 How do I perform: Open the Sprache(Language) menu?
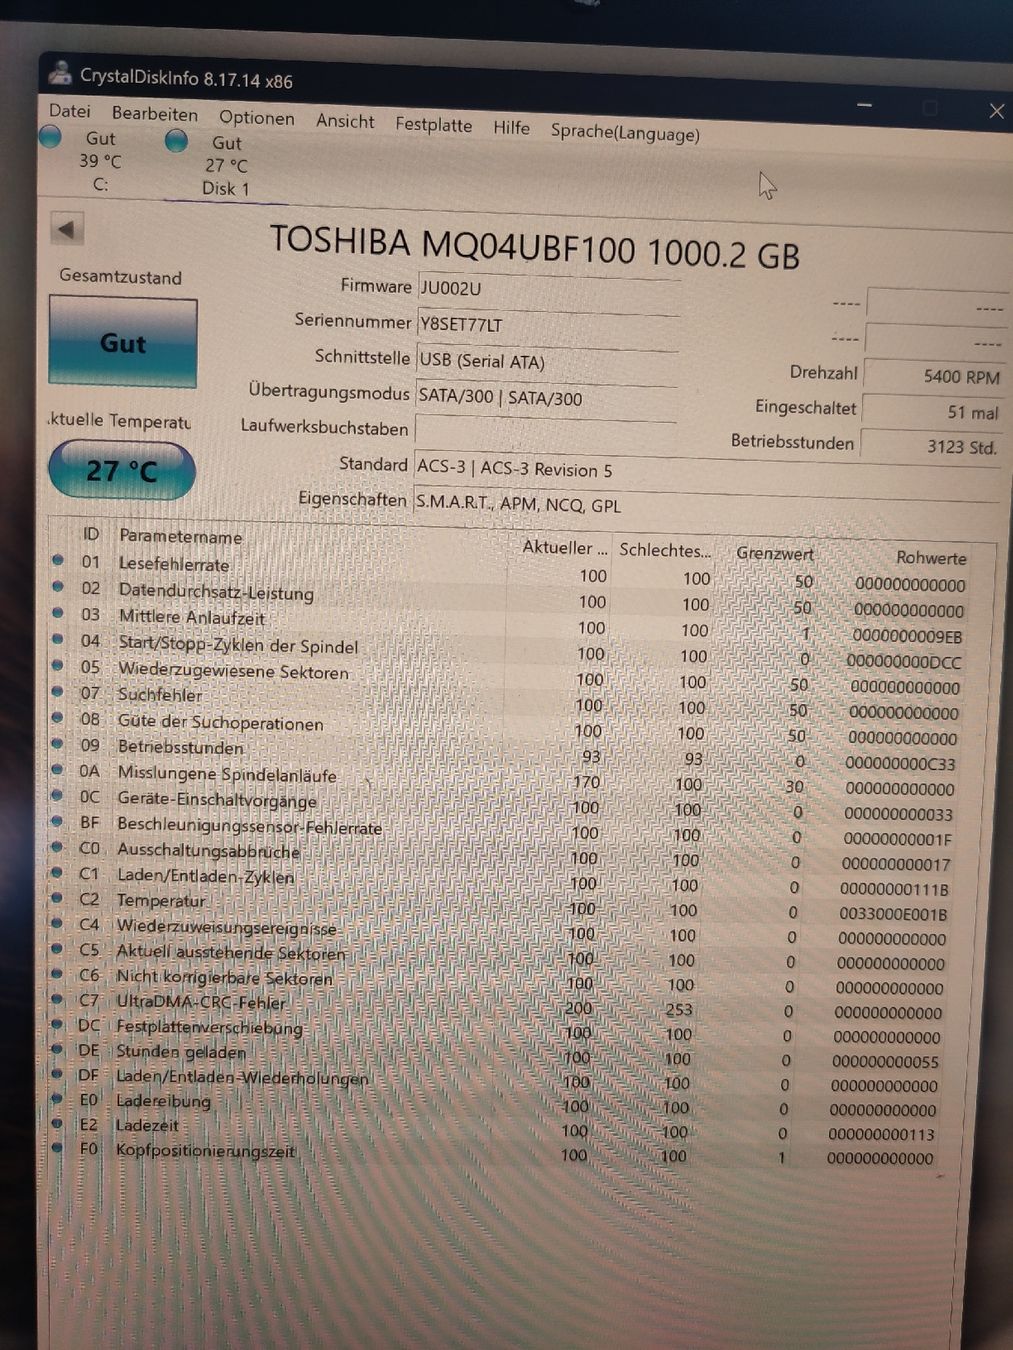click(x=625, y=132)
